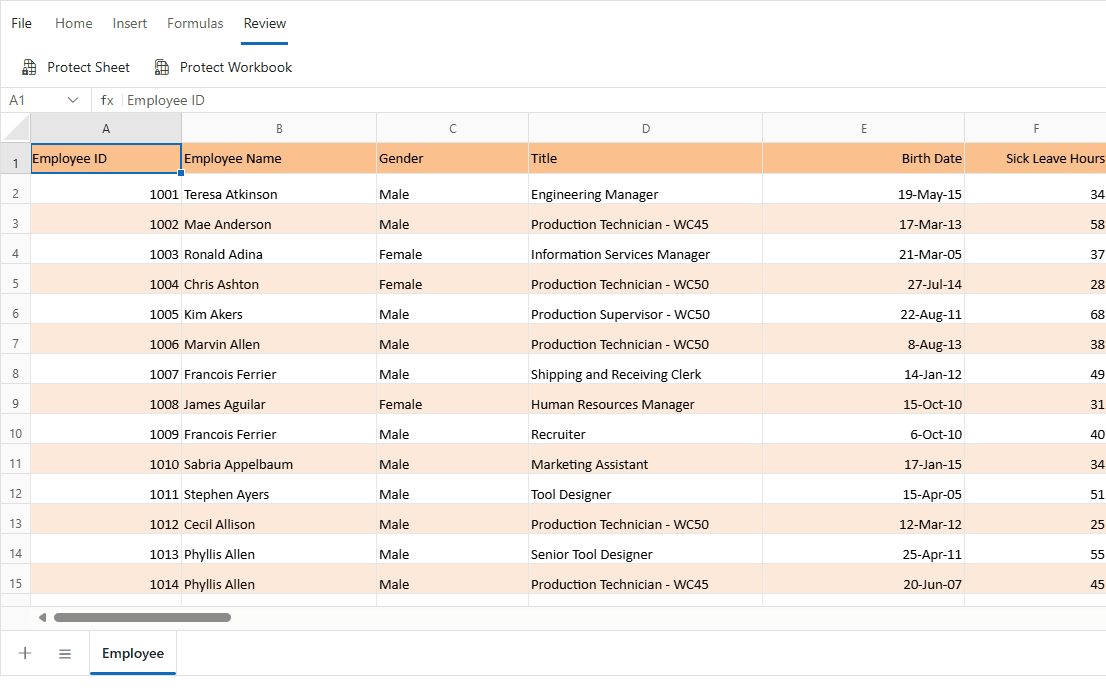Viewport: 1106px width, 688px height.
Task: Open the list all sheets icon
Action: [65, 653]
